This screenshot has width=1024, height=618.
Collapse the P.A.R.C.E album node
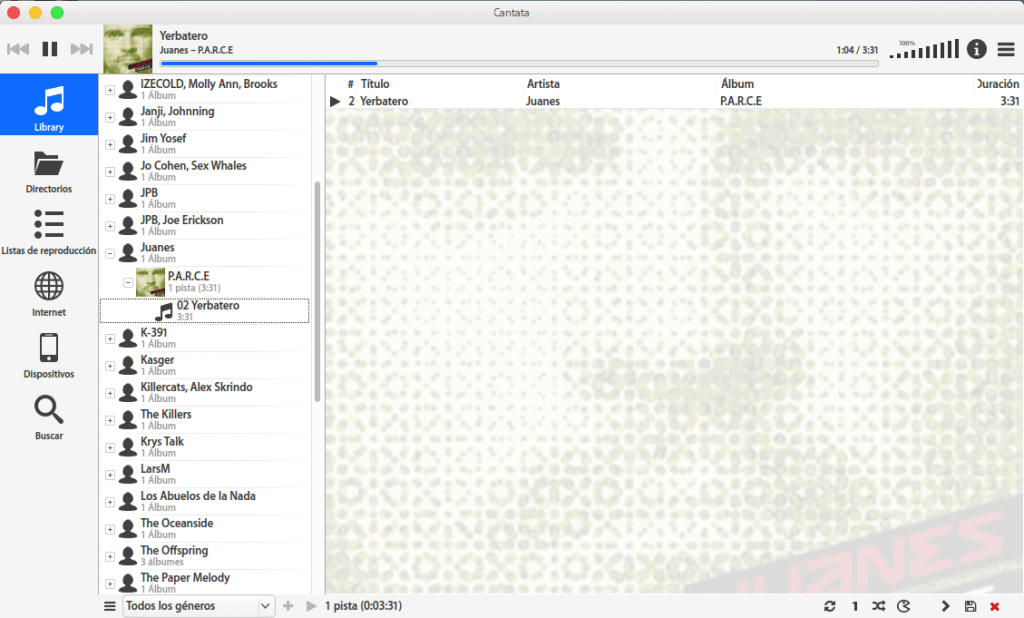pyautogui.click(x=128, y=282)
